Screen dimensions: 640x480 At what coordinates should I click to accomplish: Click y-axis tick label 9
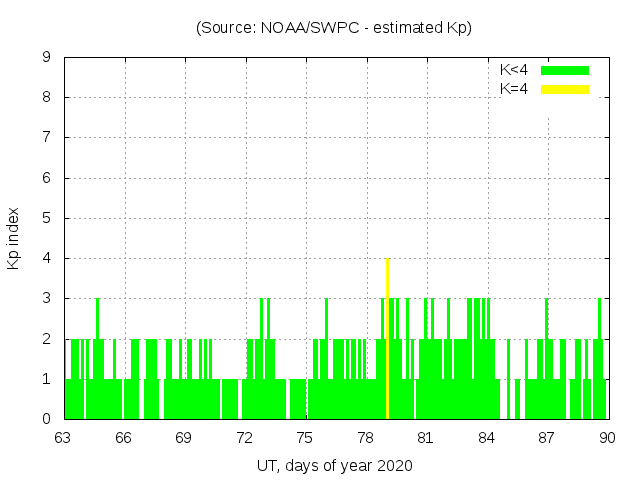coord(46,58)
